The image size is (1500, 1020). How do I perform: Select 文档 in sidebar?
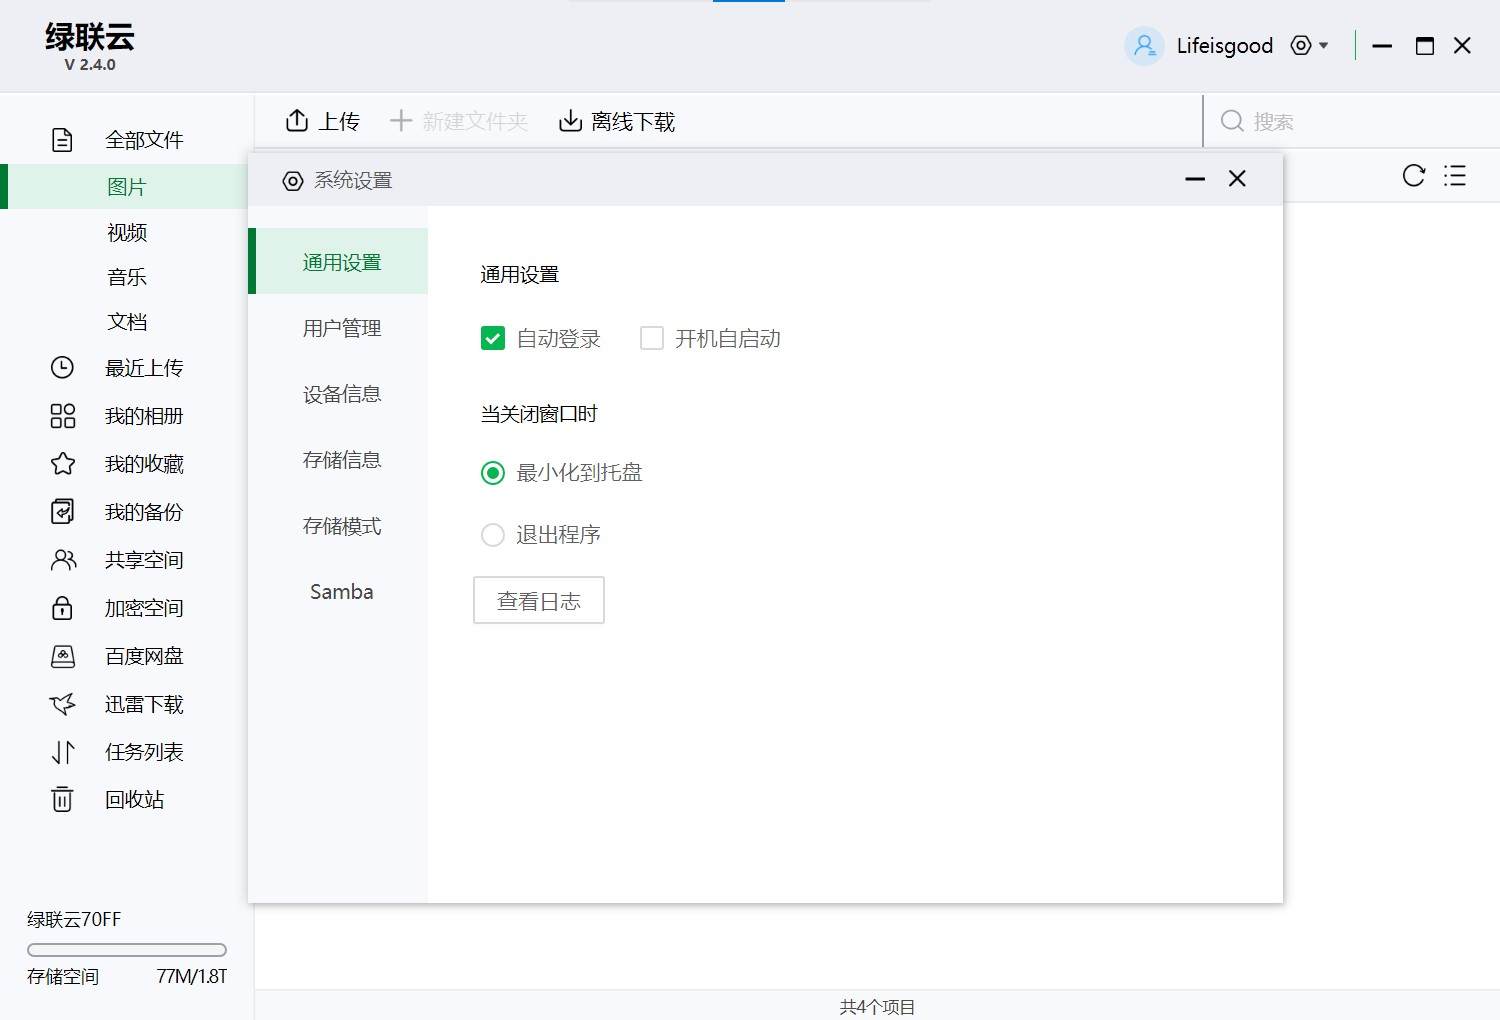pyautogui.click(x=127, y=322)
